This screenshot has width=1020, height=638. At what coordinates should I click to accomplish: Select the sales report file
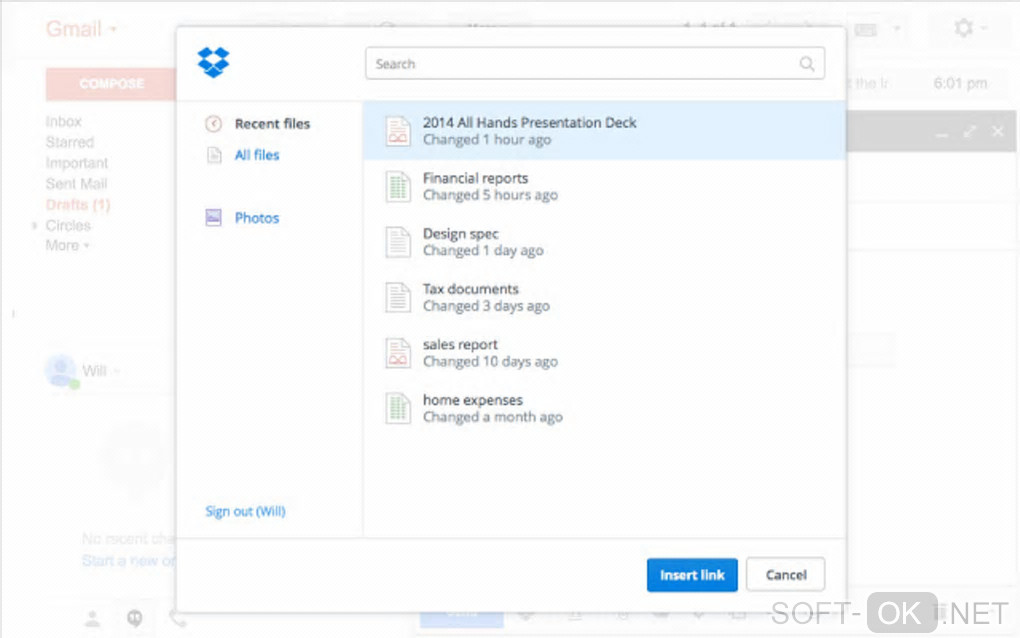click(x=604, y=353)
